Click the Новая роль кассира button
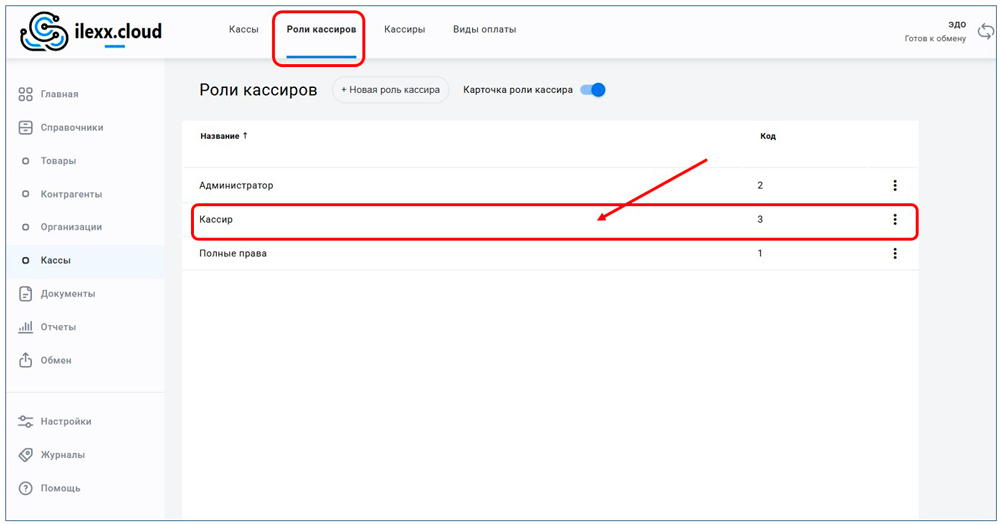This screenshot has width=1000, height=525. click(x=390, y=90)
